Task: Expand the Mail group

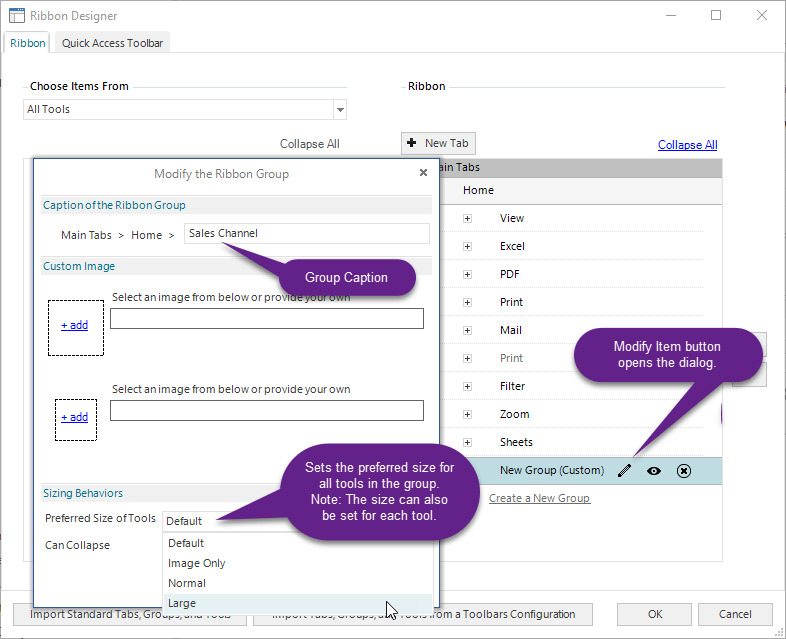Action: [x=467, y=331]
